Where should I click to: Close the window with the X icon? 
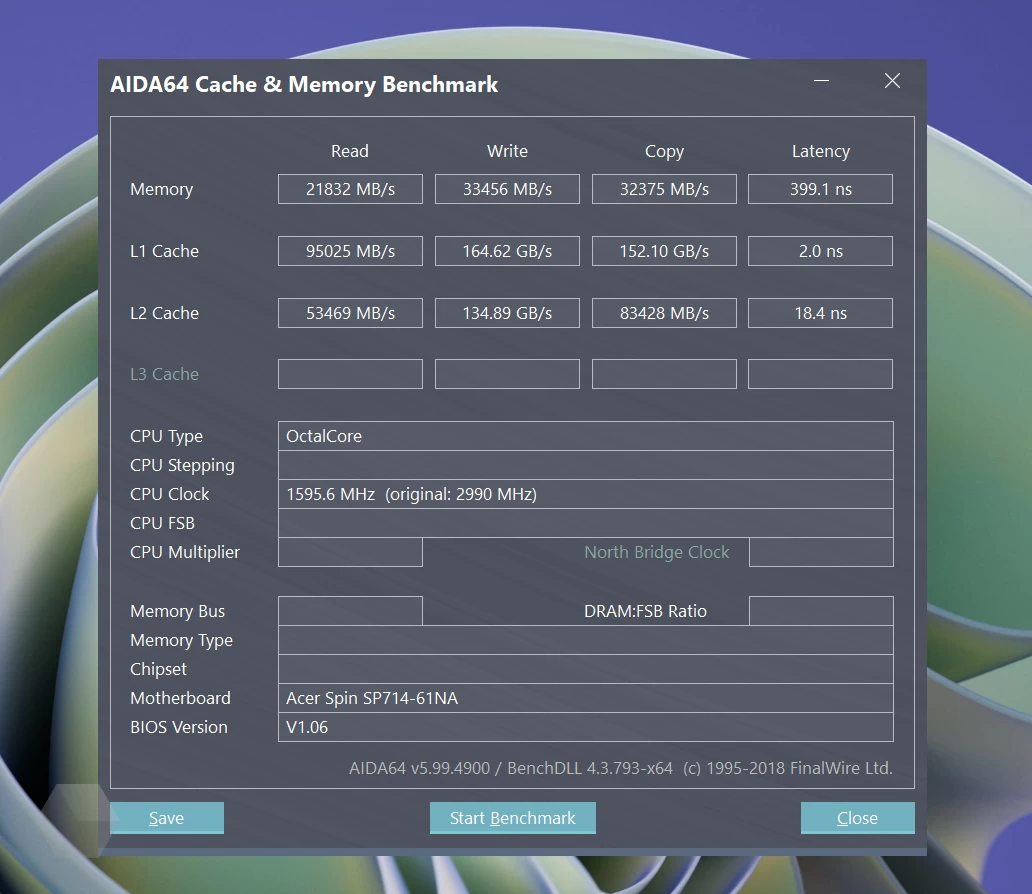point(892,81)
